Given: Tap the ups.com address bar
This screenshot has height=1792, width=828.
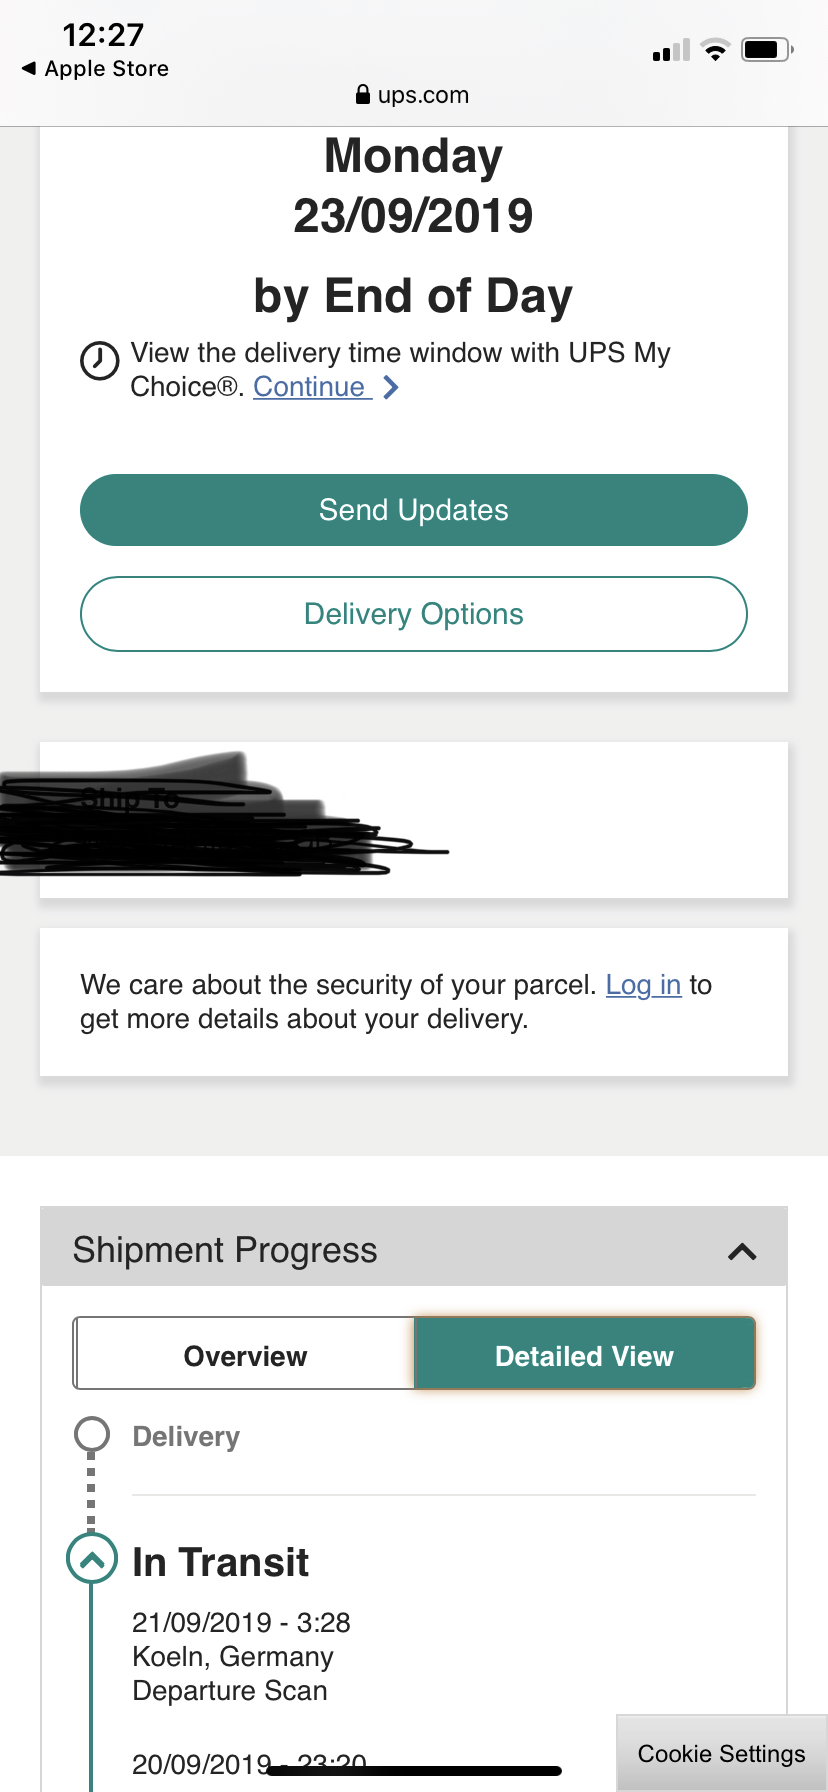Looking at the screenshot, I should [413, 95].
